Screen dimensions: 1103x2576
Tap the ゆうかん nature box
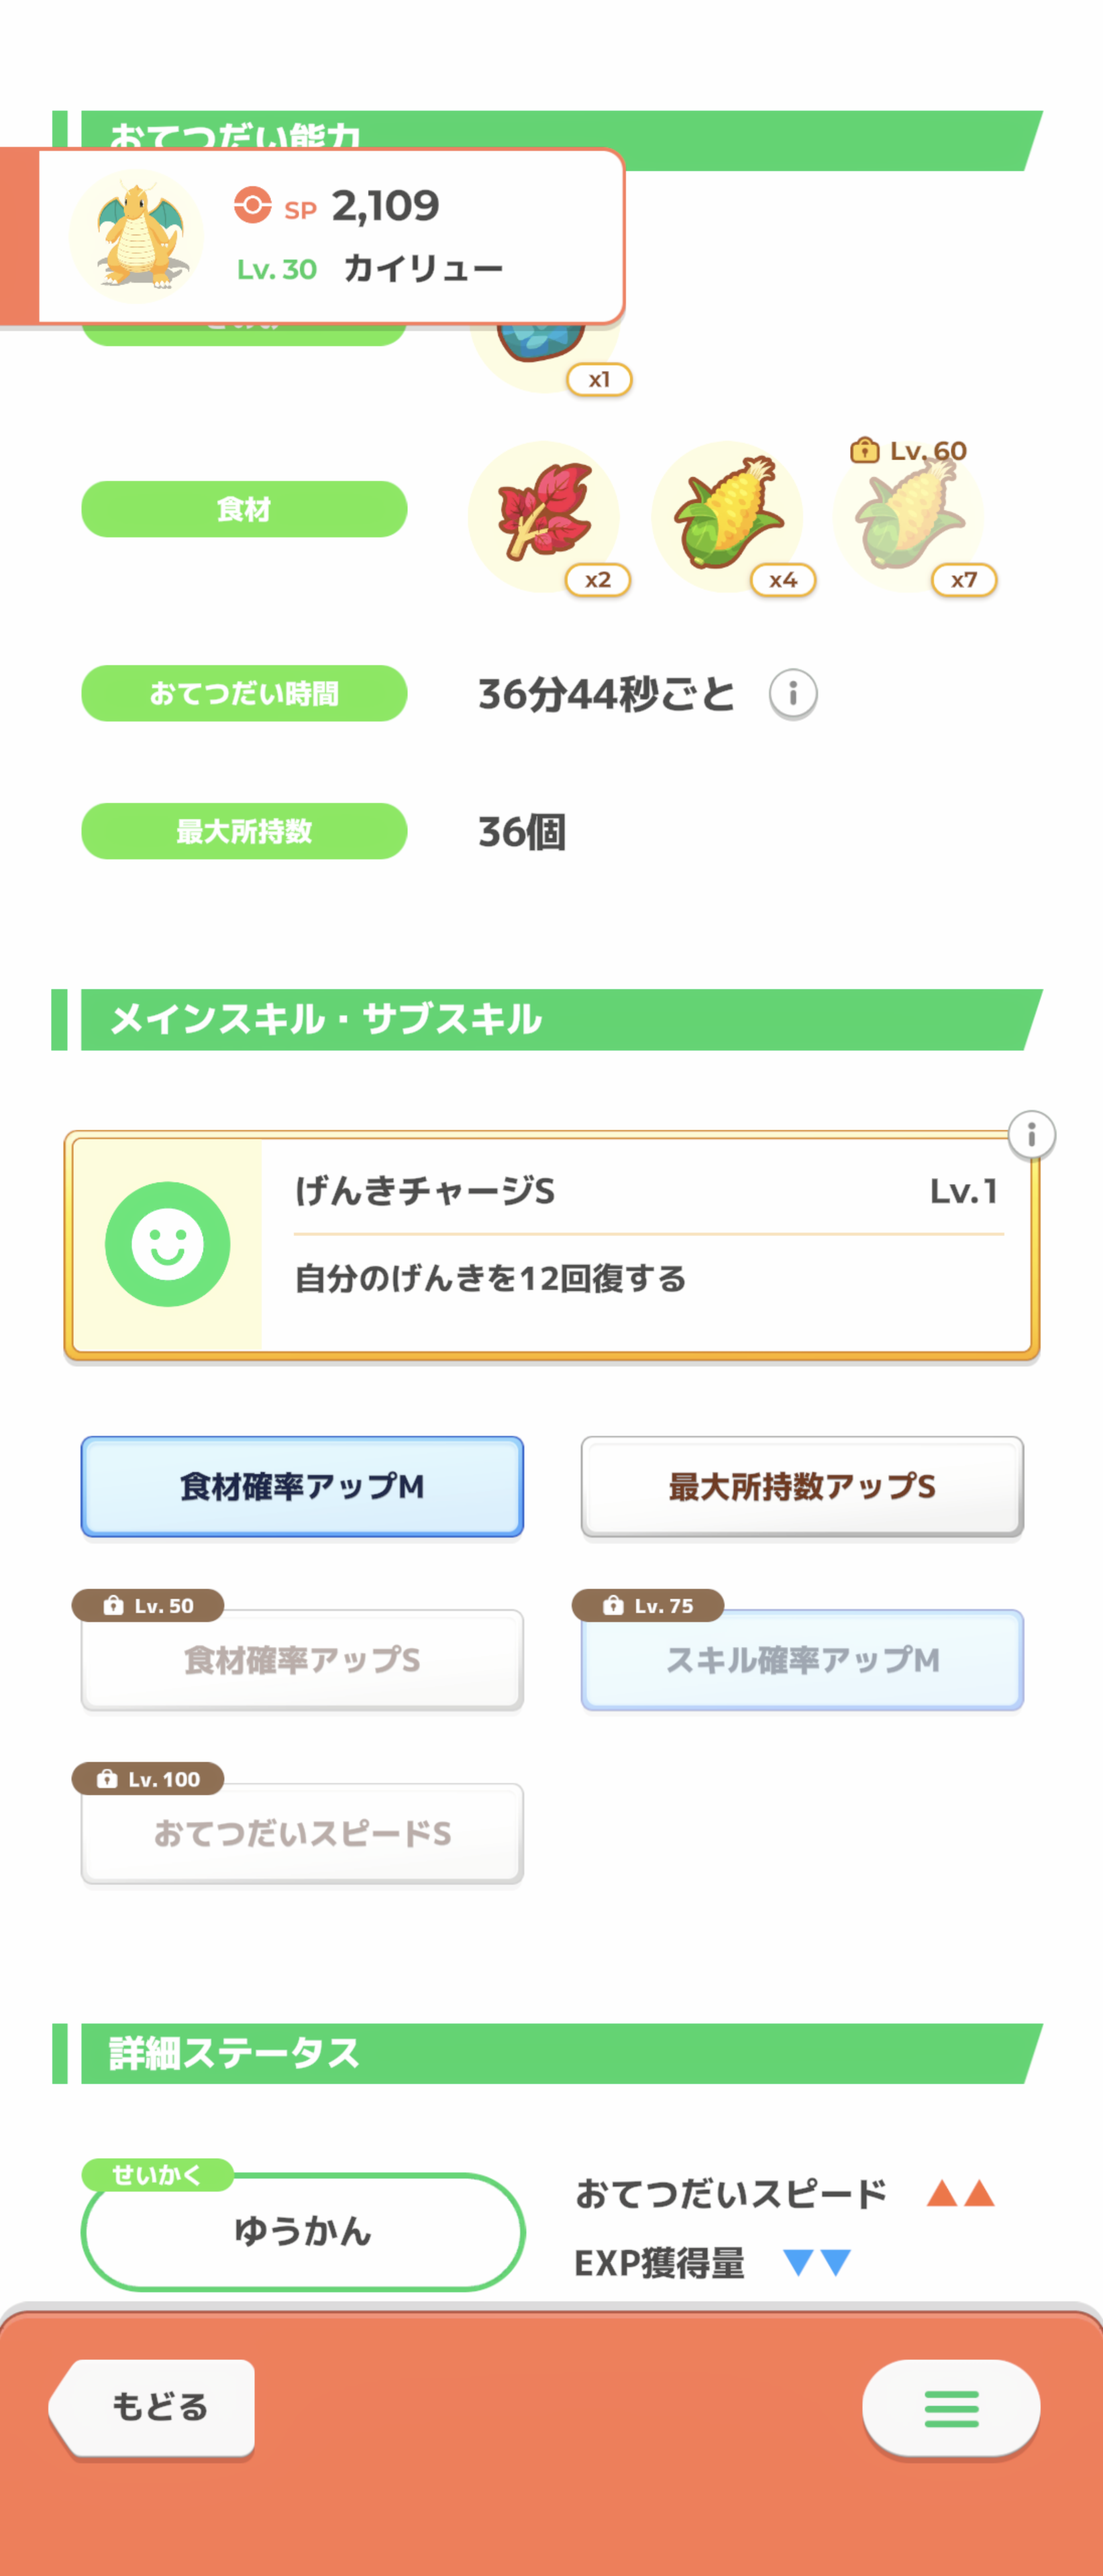[303, 2231]
